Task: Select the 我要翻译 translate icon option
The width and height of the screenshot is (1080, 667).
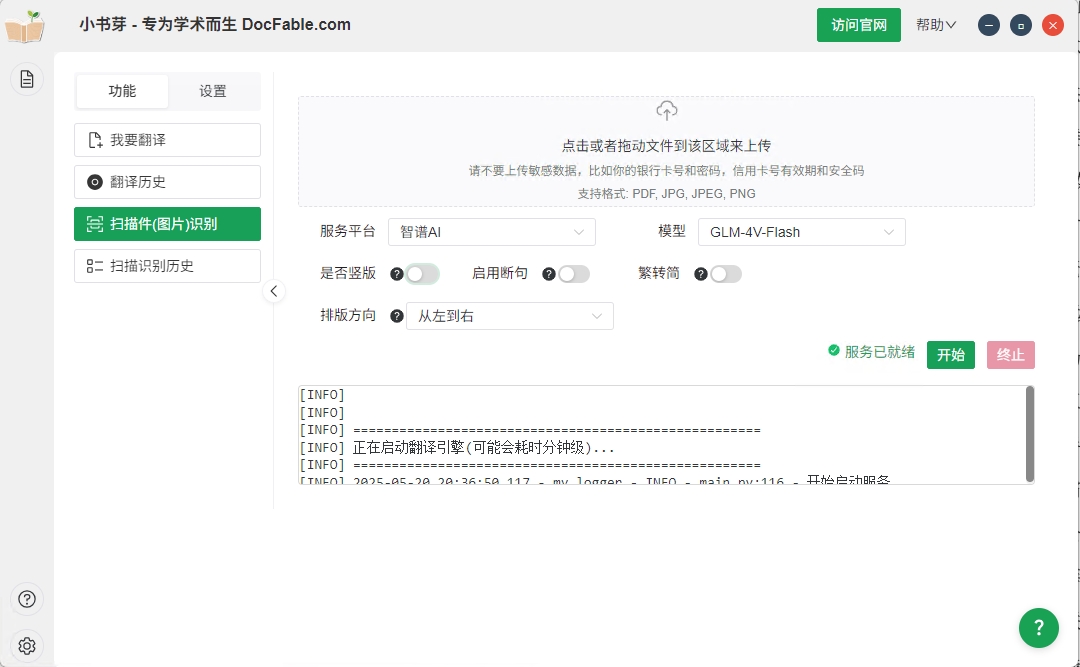Action: 167,139
